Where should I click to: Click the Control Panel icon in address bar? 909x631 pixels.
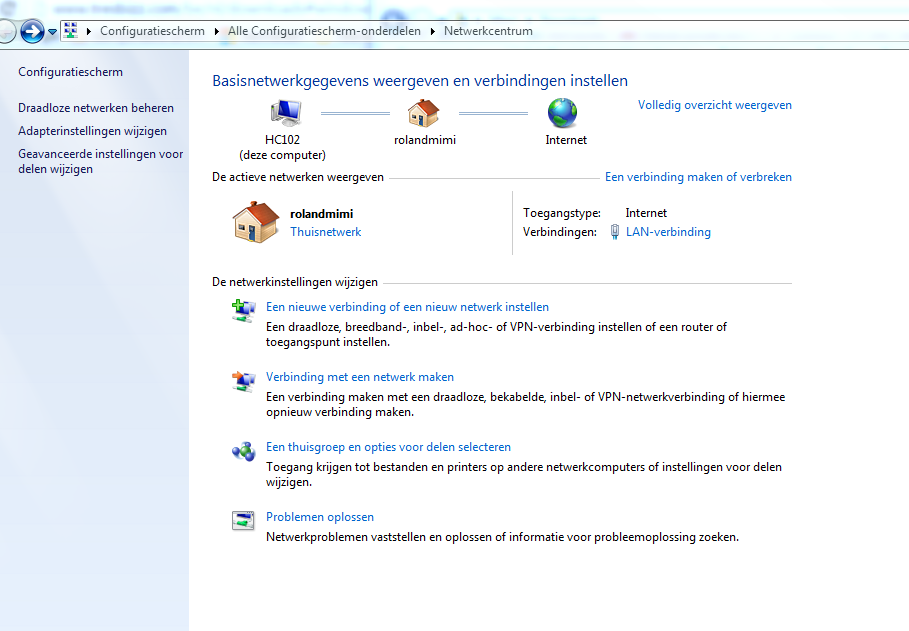click(x=71, y=31)
